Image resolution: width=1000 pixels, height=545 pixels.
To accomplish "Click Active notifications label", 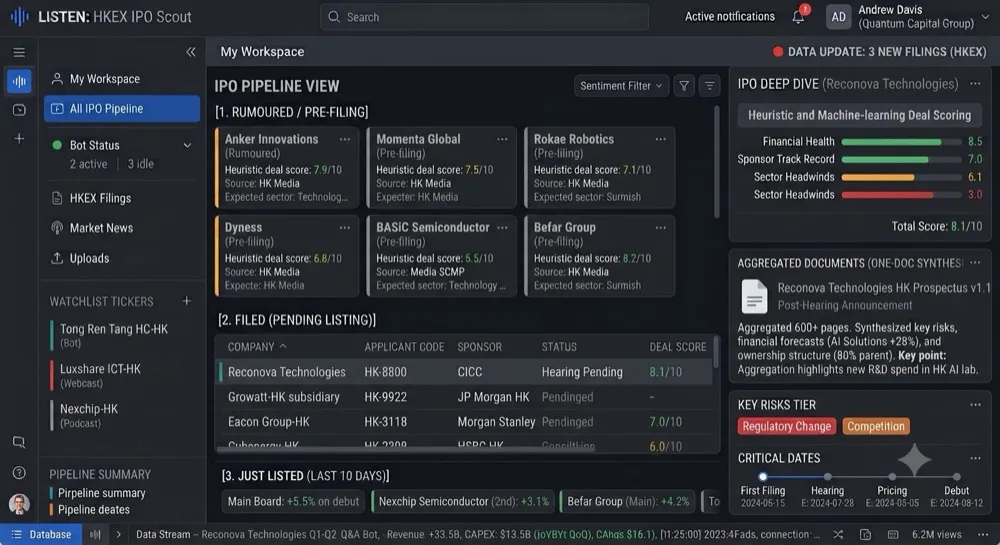I will coord(730,17).
